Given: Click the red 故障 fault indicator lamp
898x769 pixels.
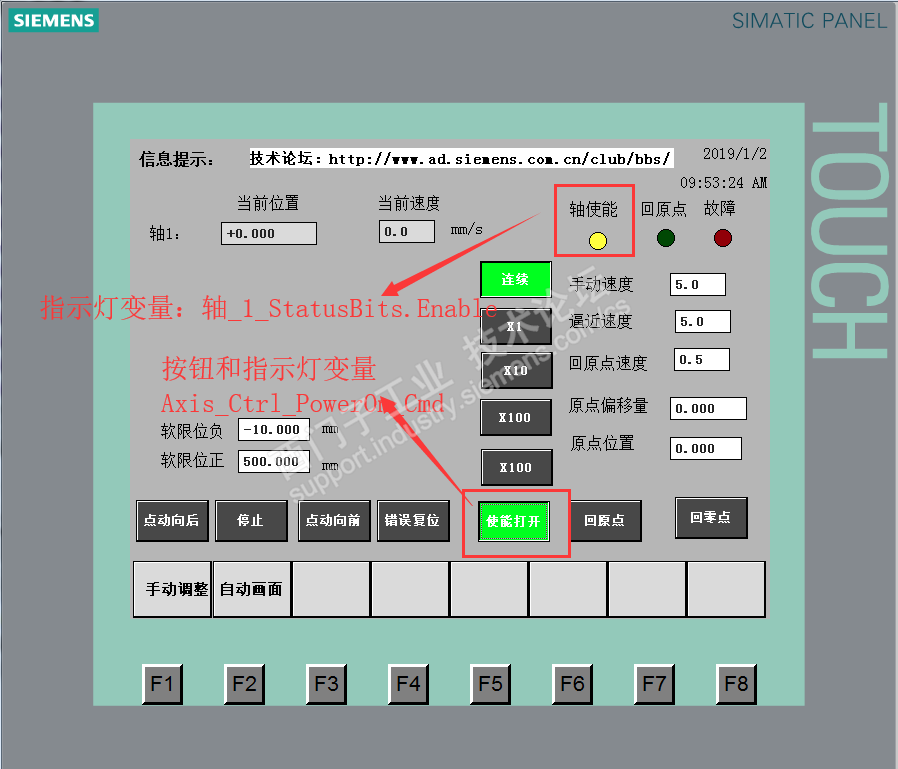Looking at the screenshot, I should pos(723,238).
